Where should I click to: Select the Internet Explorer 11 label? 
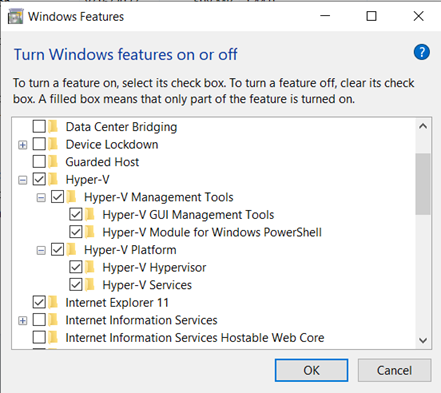pos(117,303)
